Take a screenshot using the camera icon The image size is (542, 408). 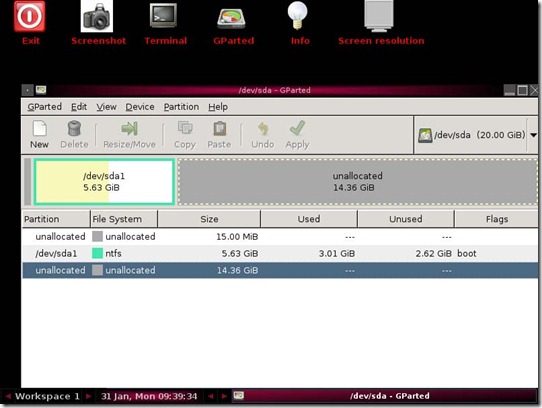tap(97, 17)
